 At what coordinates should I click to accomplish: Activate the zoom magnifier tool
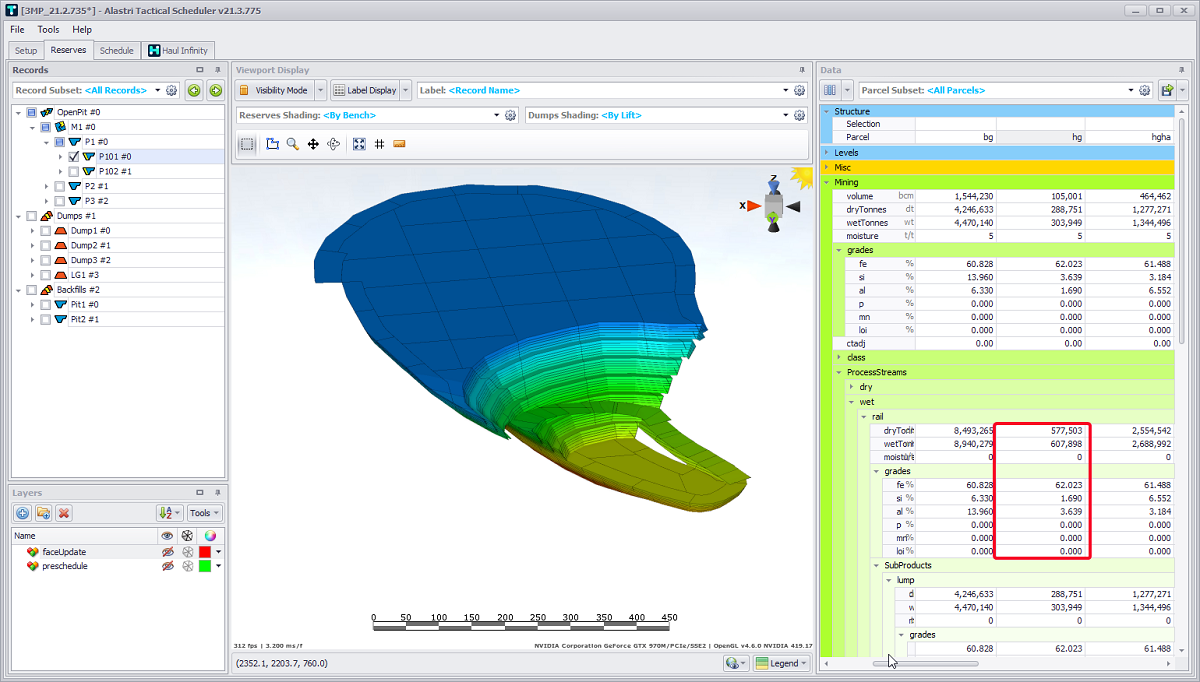[x=292, y=144]
